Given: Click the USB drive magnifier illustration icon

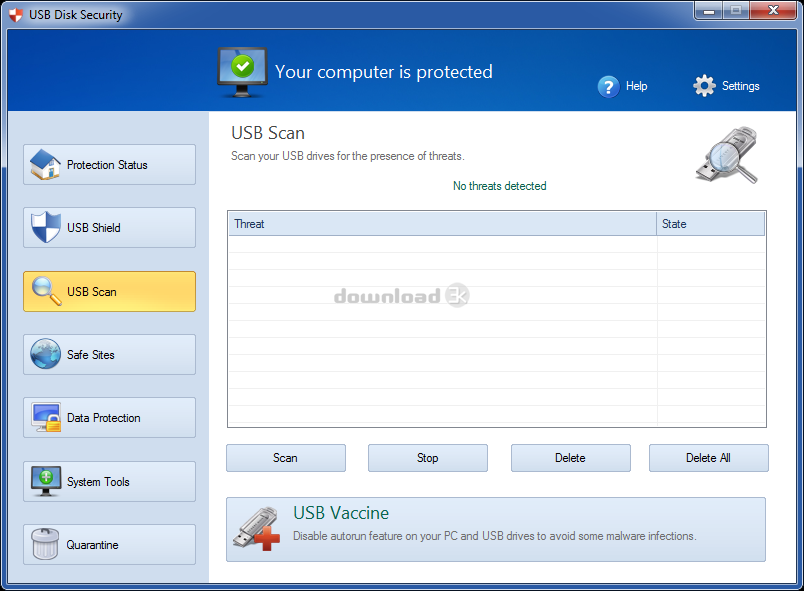Looking at the screenshot, I should pyautogui.click(x=727, y=155).
